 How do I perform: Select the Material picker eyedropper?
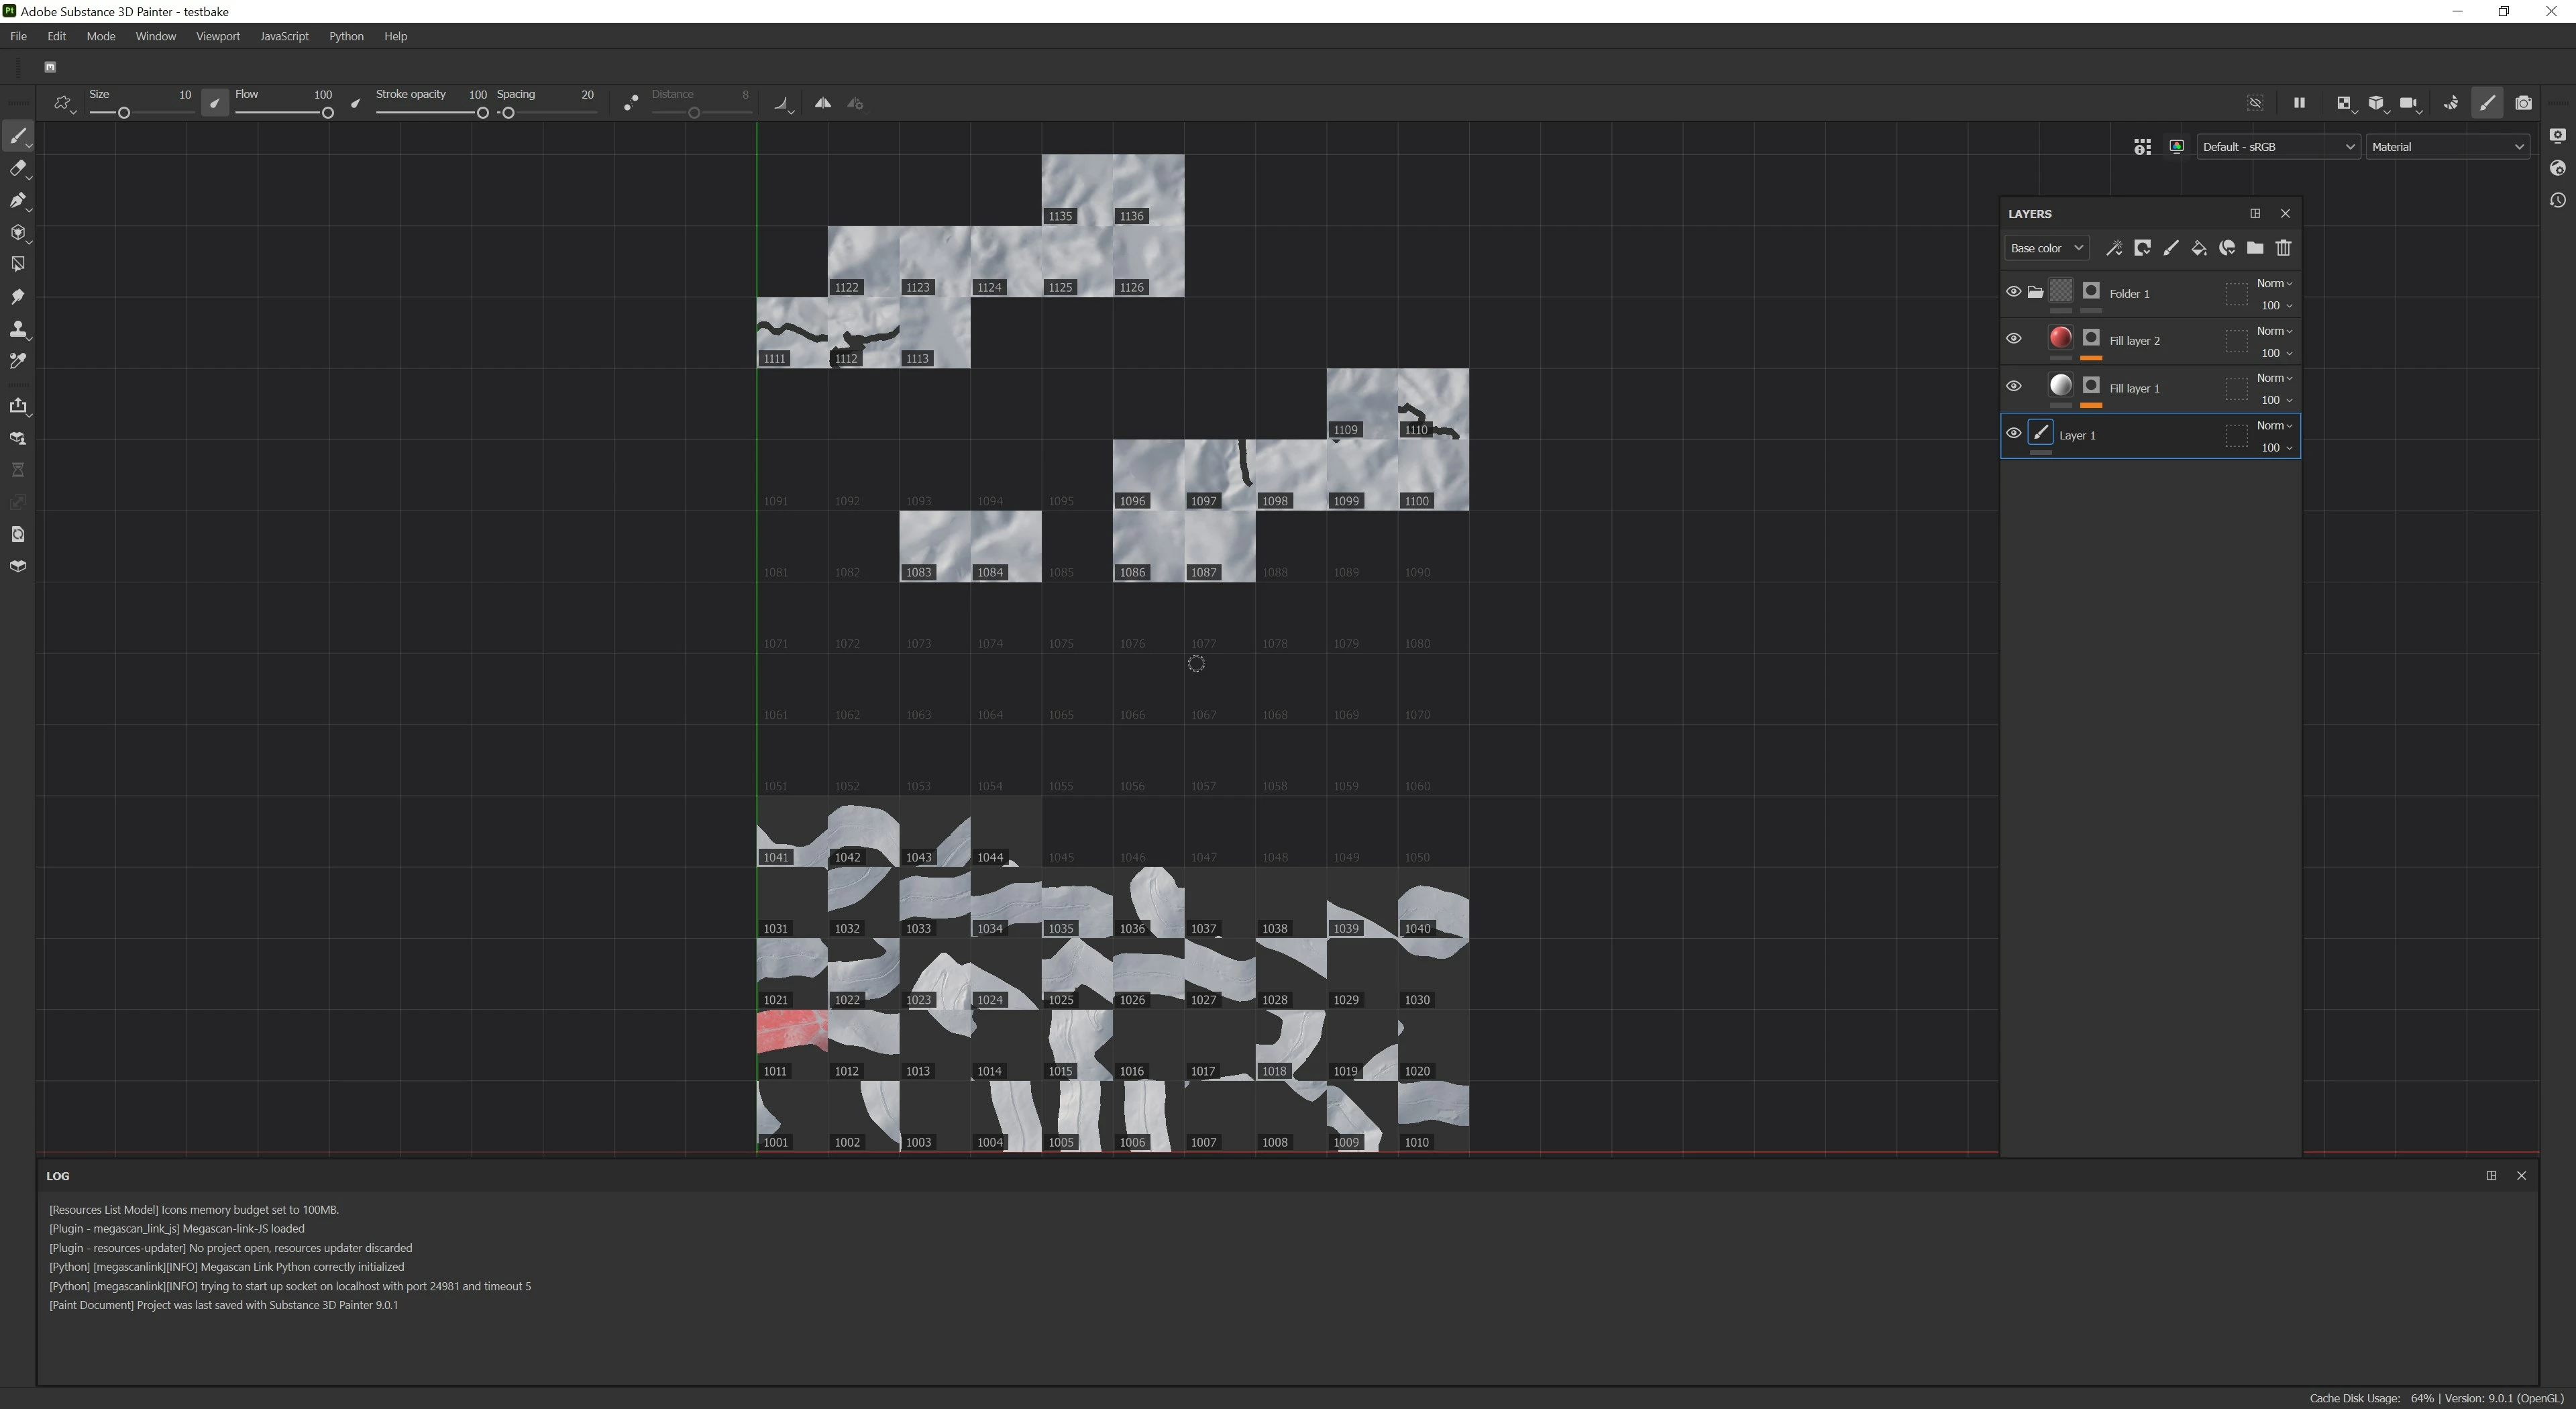coord(18,361)
